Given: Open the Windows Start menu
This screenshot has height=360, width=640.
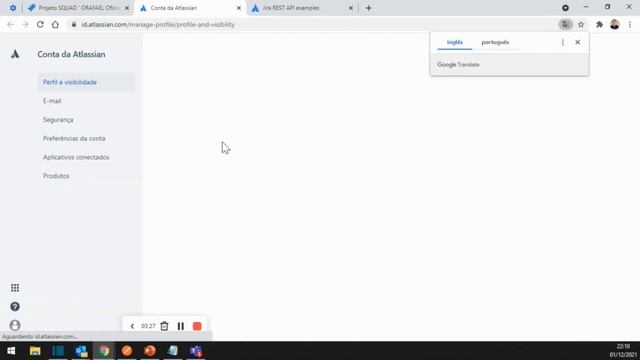Looking at the screenshot, I should pos(11,351).
